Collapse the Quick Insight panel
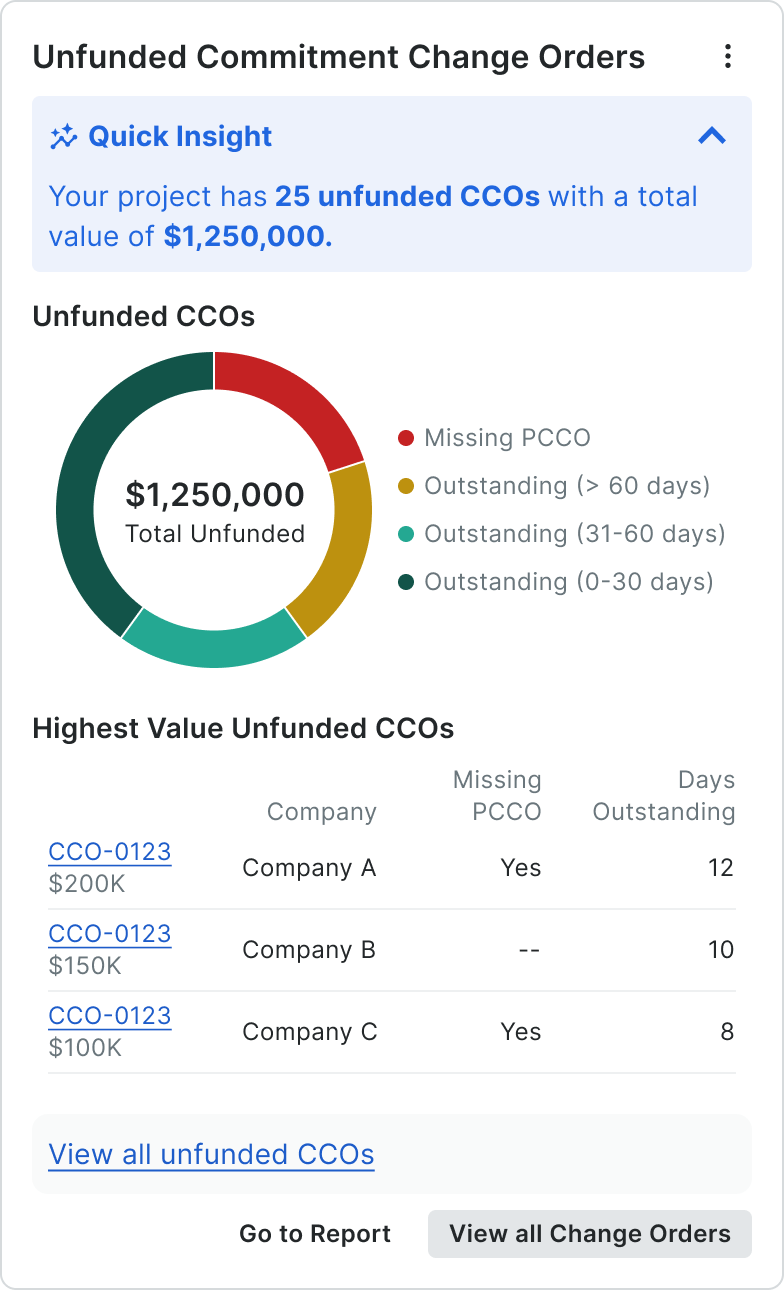The width and height of the screenshot is (784, 1290). pos(712,136)
